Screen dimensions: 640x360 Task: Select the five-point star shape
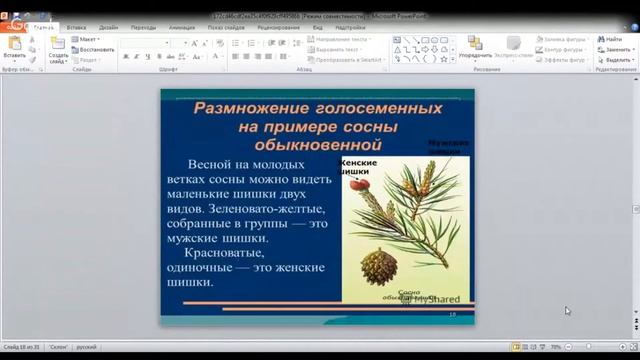[x=444, y=59]
